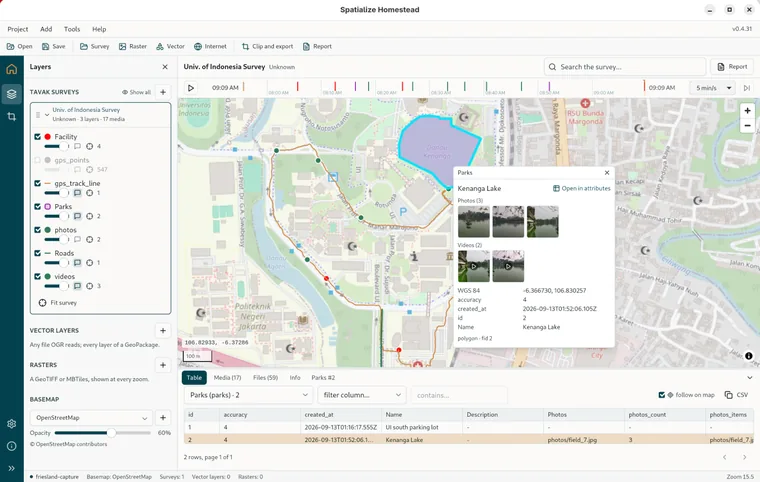Viewport: 760px width, 482px height.
Task: Uncheck the gps_track_line layer
Action: pos(37,183)
